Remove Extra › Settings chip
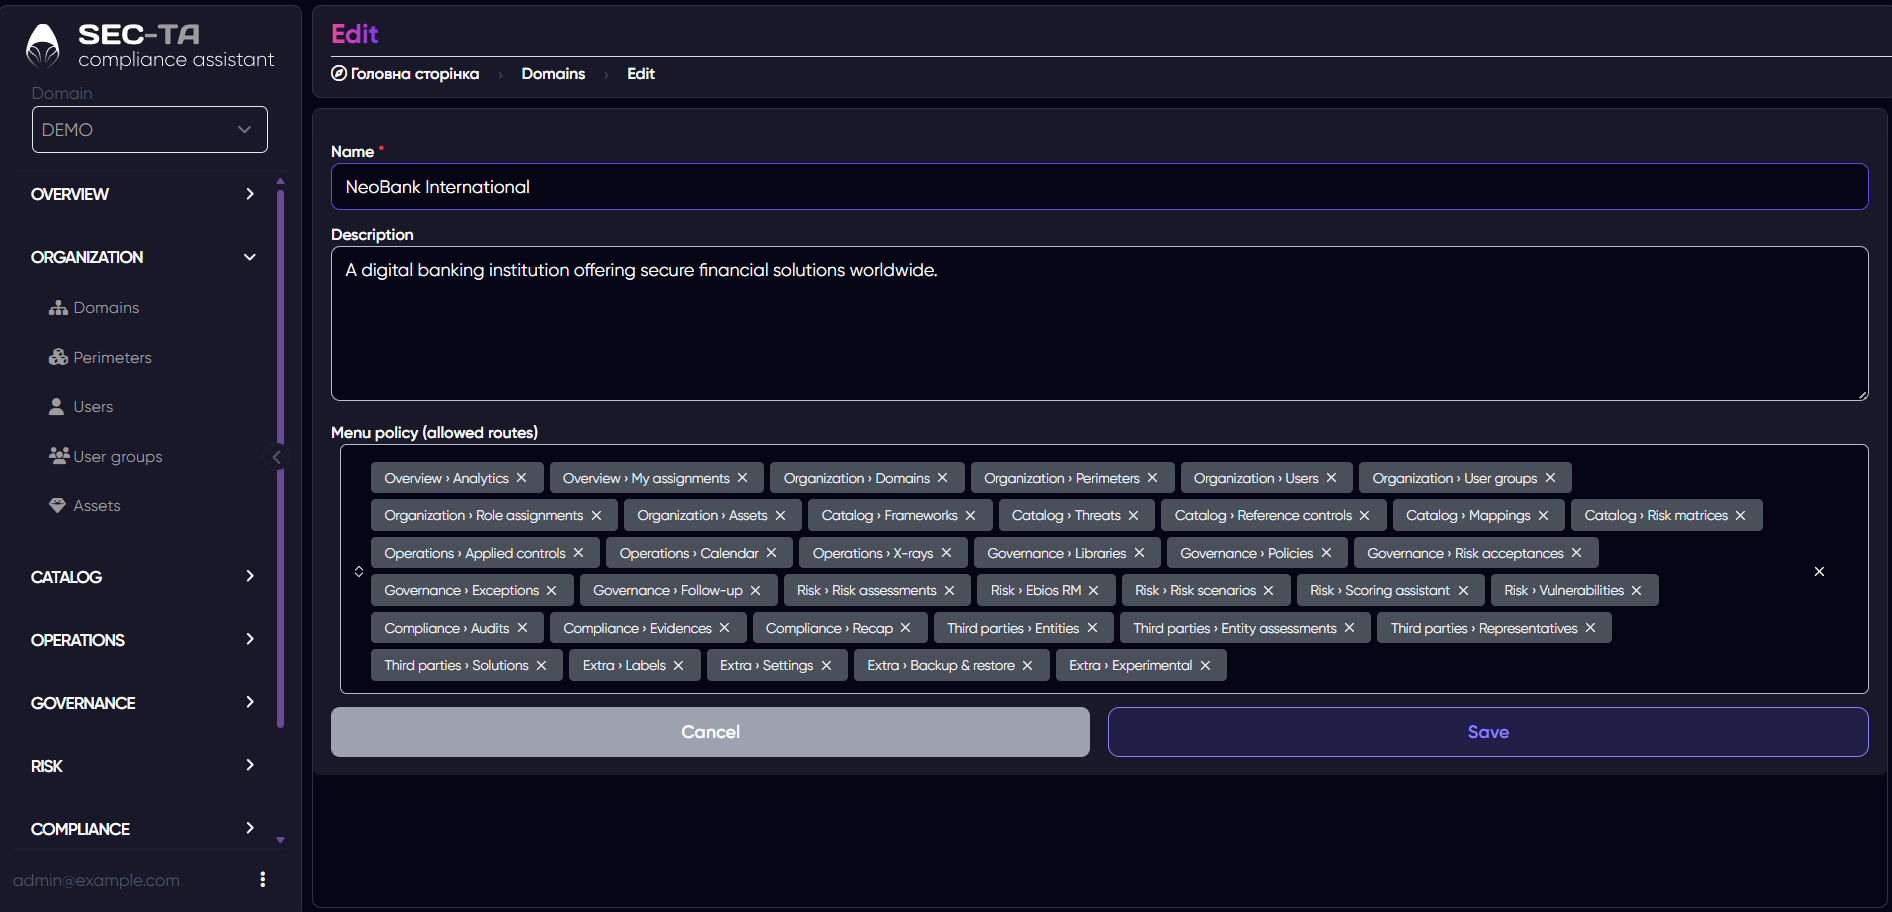Screen dimensions: 1892x912 (826, 665)
